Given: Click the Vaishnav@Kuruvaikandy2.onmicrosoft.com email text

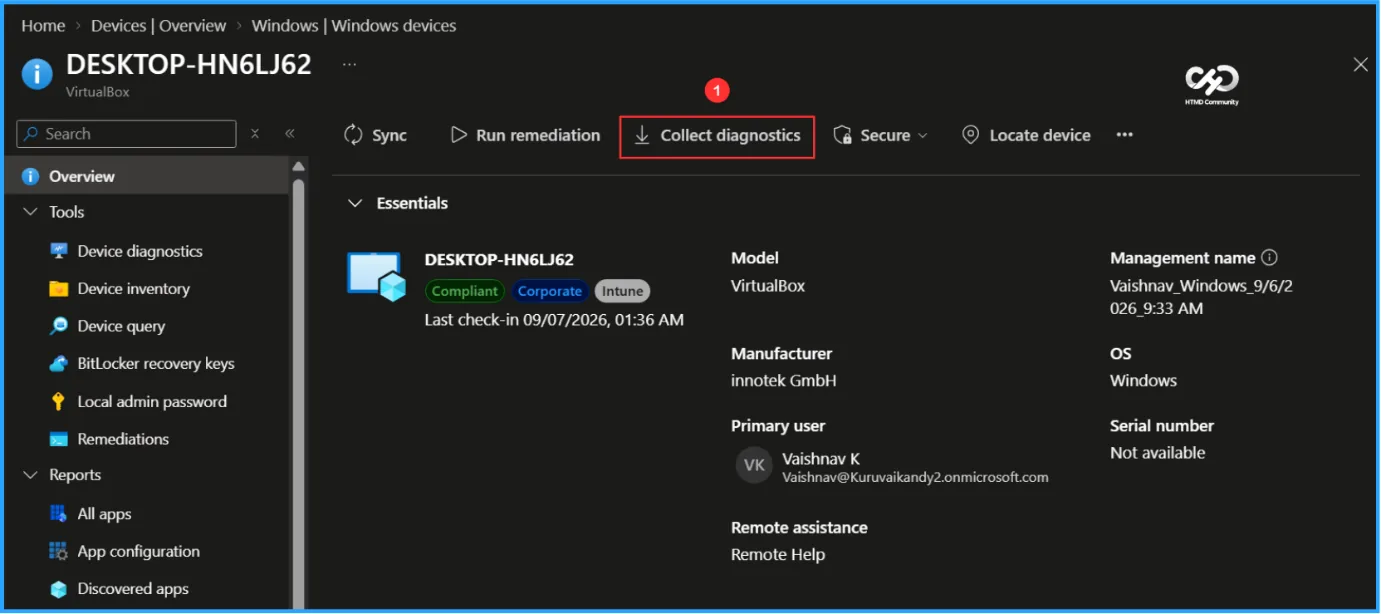Looking at the screenshot, I should coord(915,478).
